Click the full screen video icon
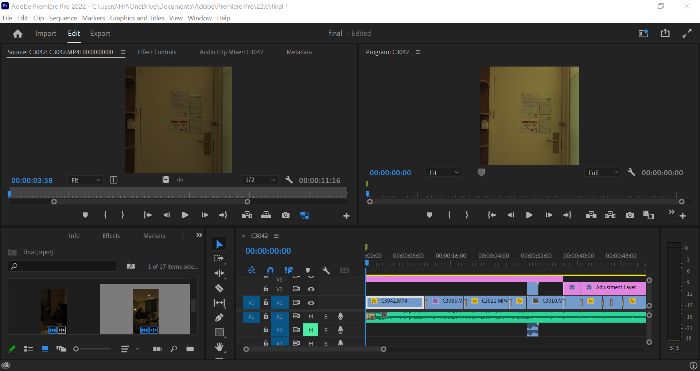This screenshot has width=700, height=371. (687, 33)
